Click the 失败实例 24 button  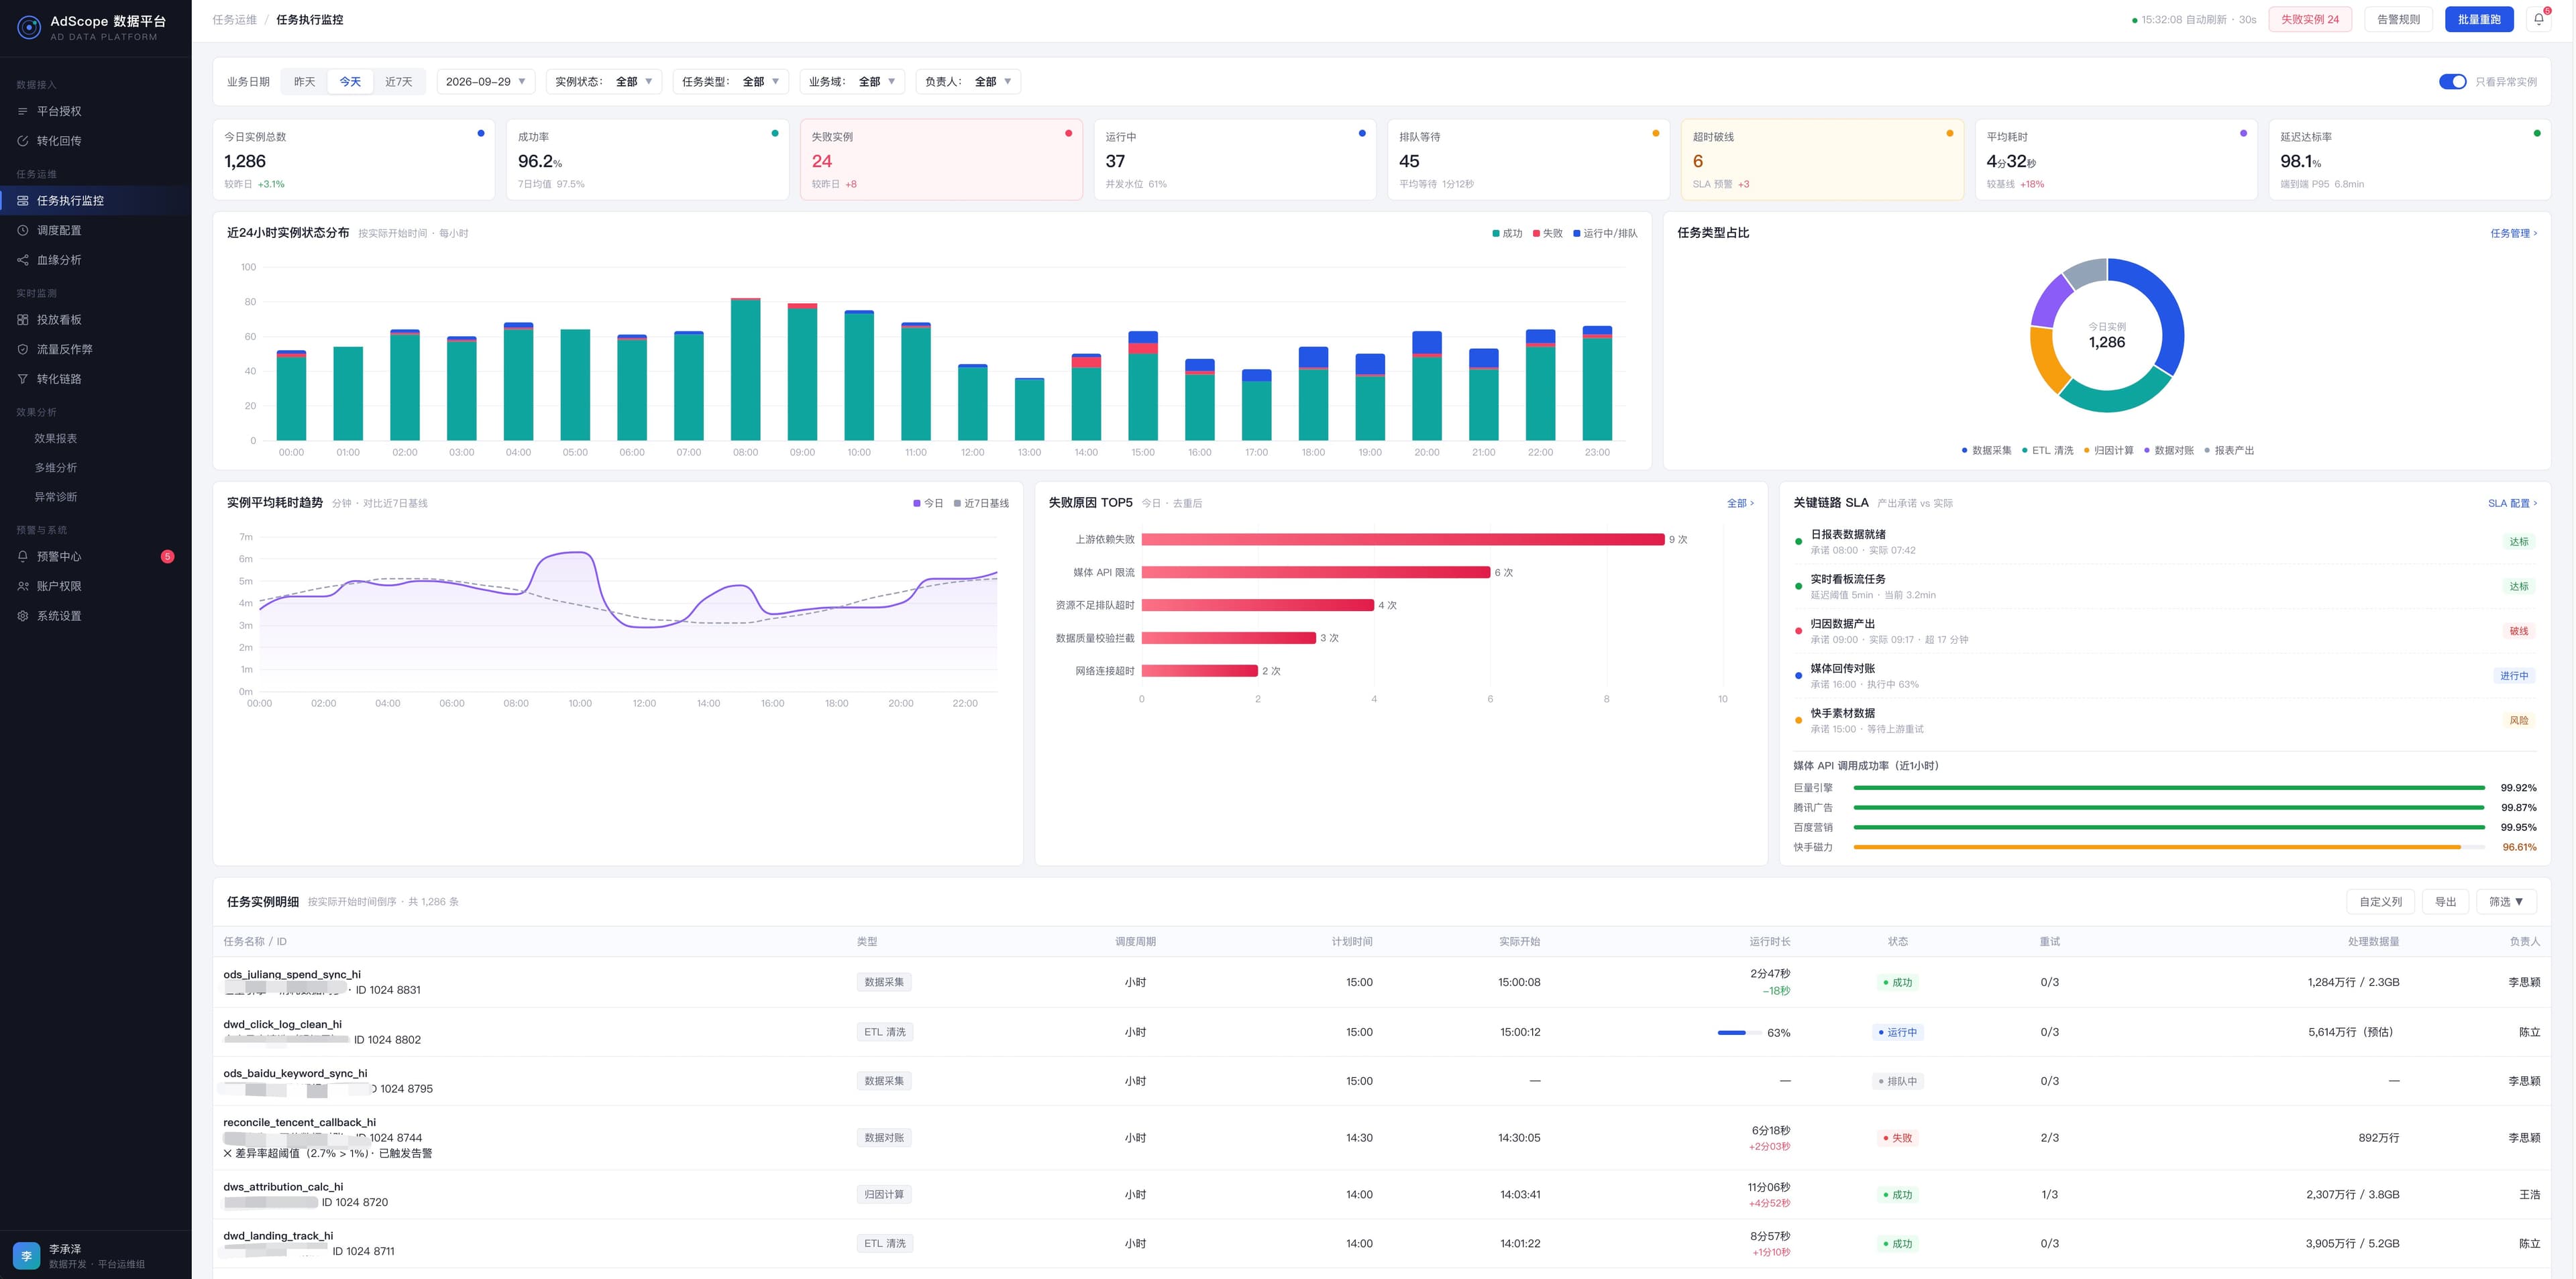2310,19
